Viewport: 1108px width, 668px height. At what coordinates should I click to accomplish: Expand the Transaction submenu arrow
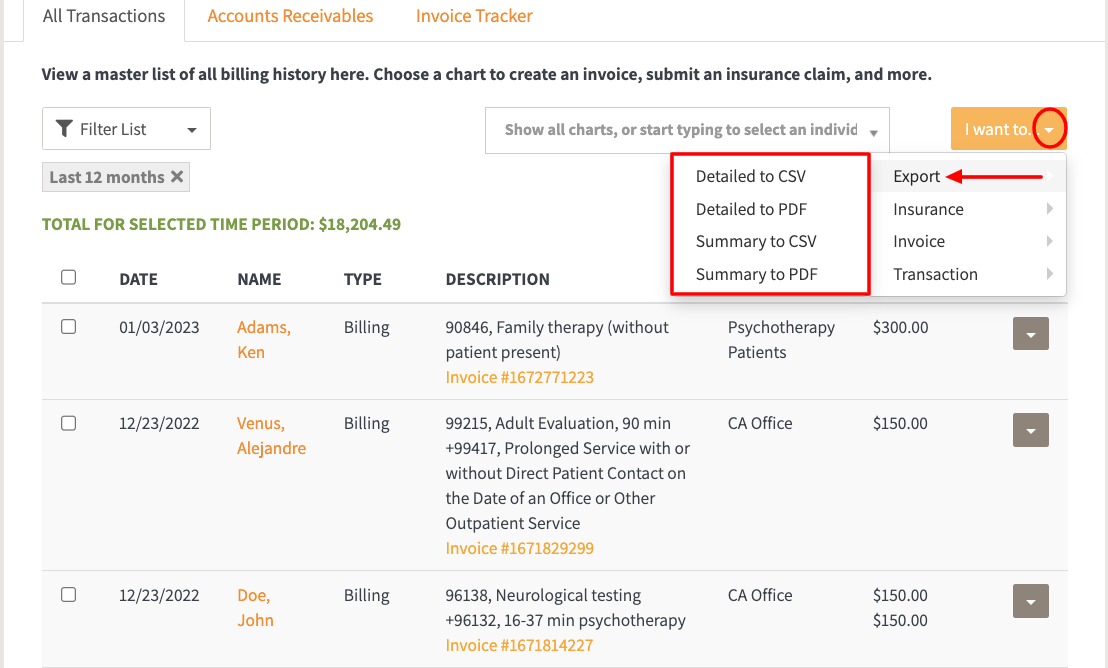click(x=1049, y=274)
